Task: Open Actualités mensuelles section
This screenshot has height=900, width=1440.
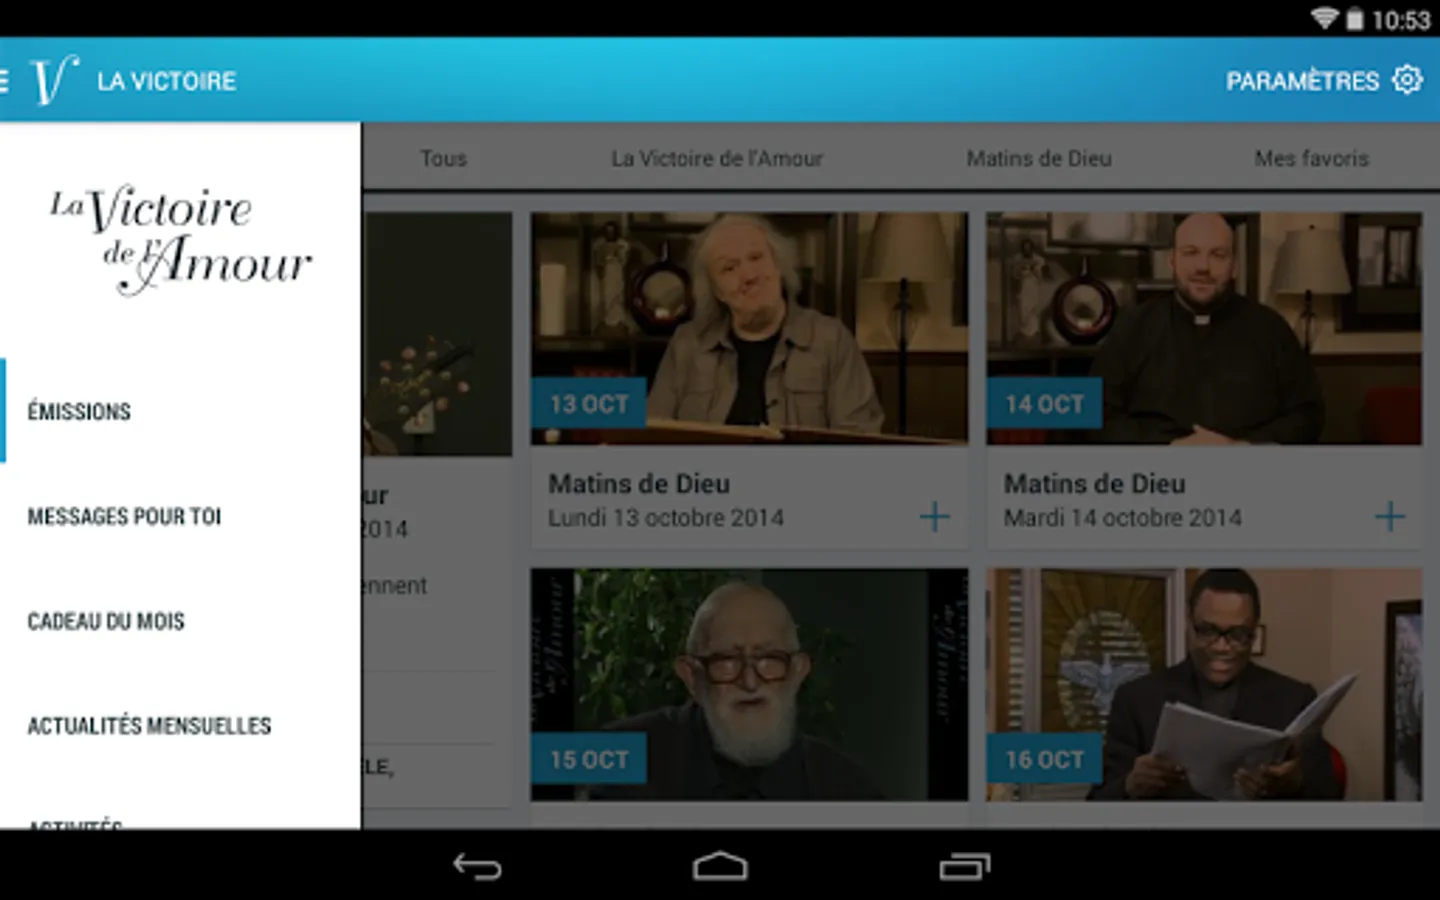Action: pos(180,725)
